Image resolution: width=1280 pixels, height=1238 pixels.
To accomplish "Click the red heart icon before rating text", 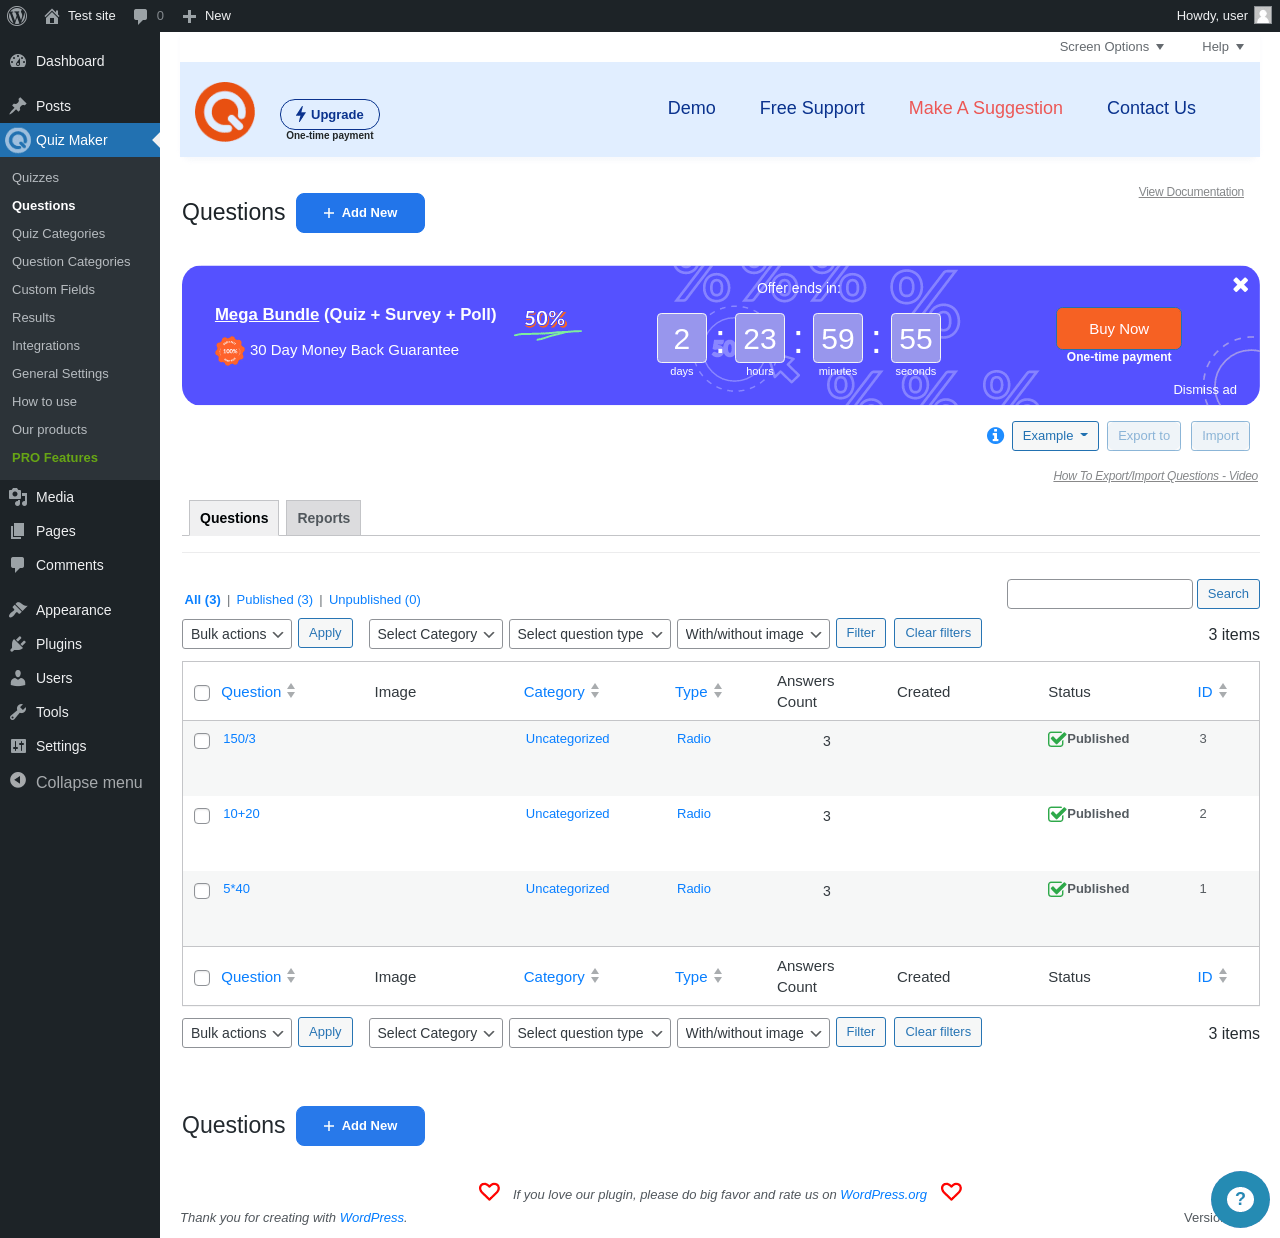I will pos(489,1191).
